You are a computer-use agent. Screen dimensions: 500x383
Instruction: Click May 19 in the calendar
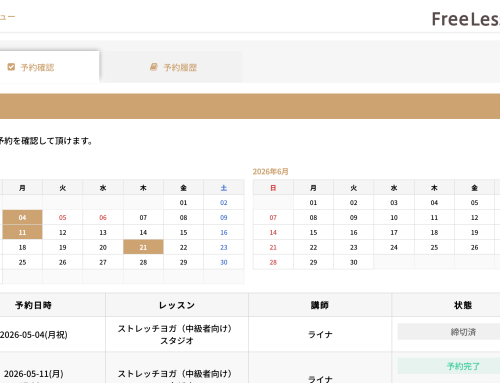(63, 247)
